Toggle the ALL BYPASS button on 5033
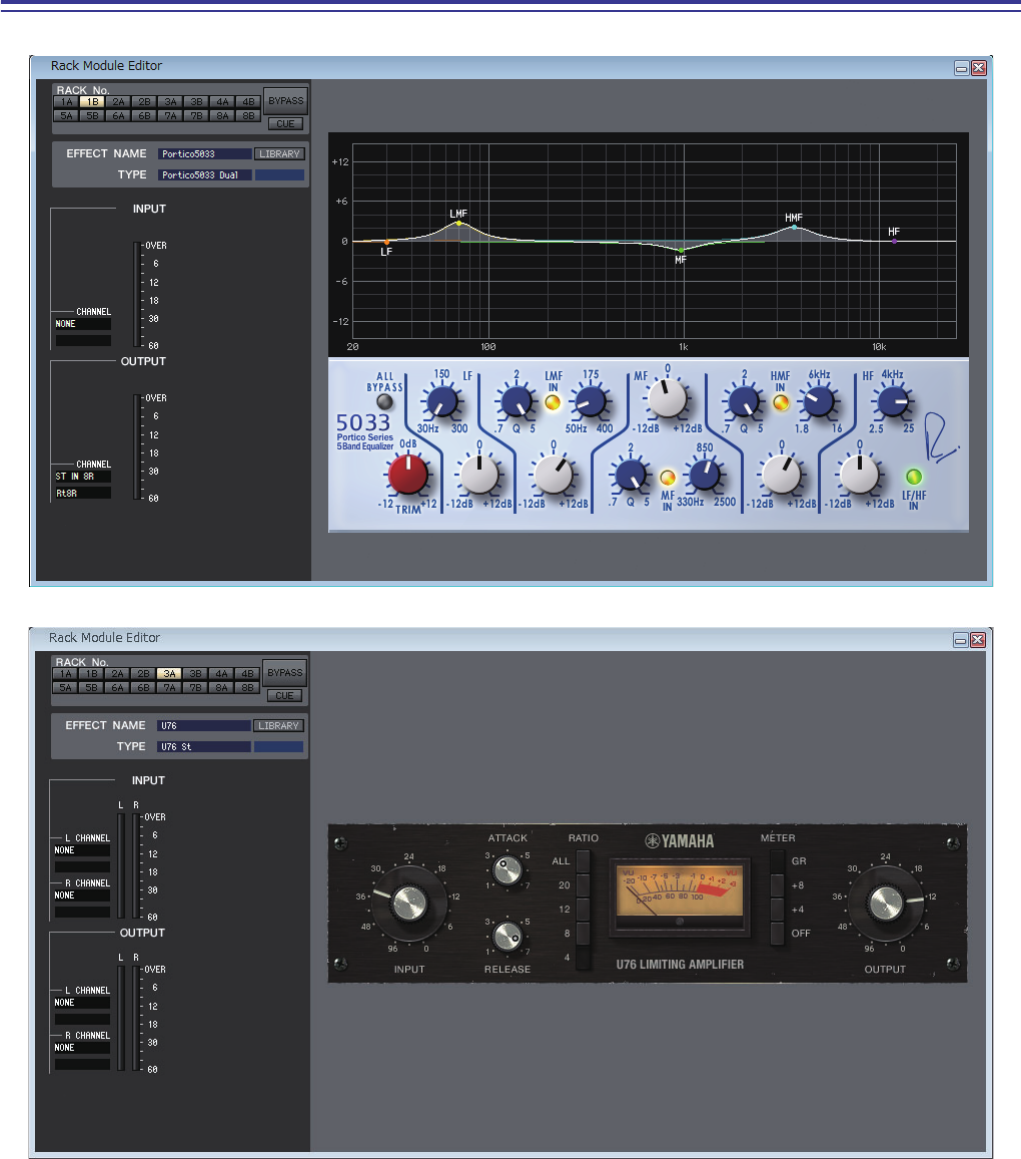1021x1159 pixels. click(384, 402)
